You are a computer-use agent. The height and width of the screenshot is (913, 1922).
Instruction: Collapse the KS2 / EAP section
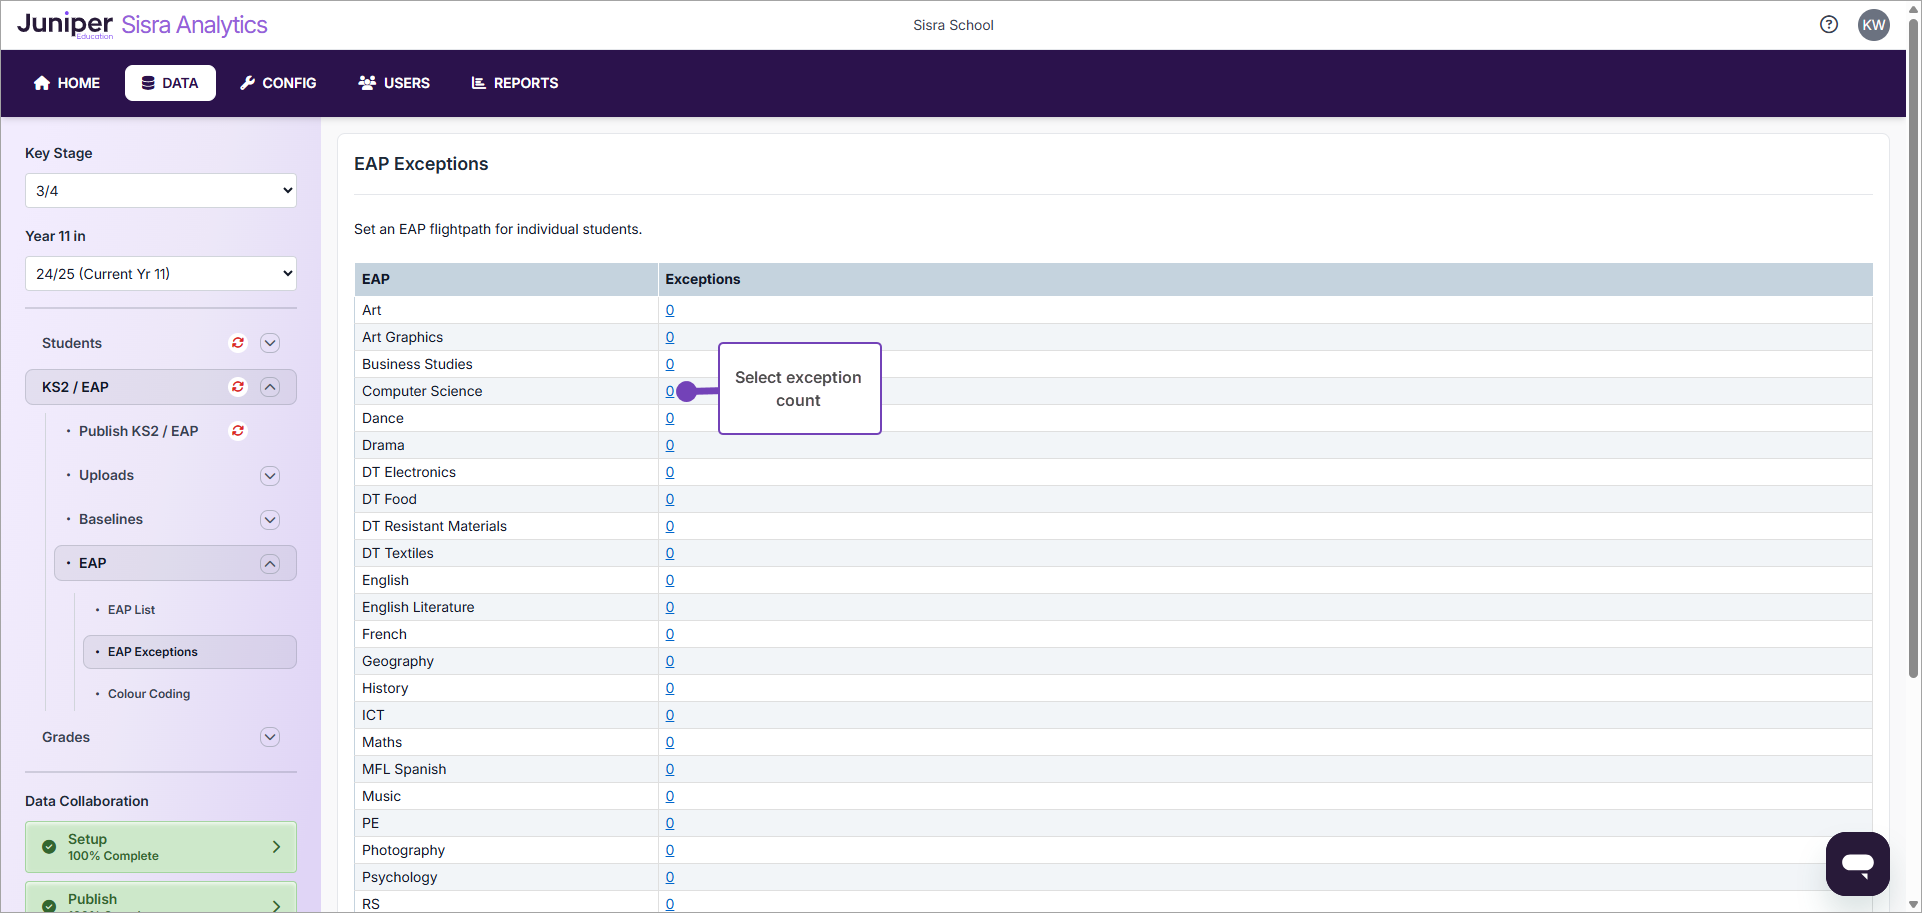(270, 387)
